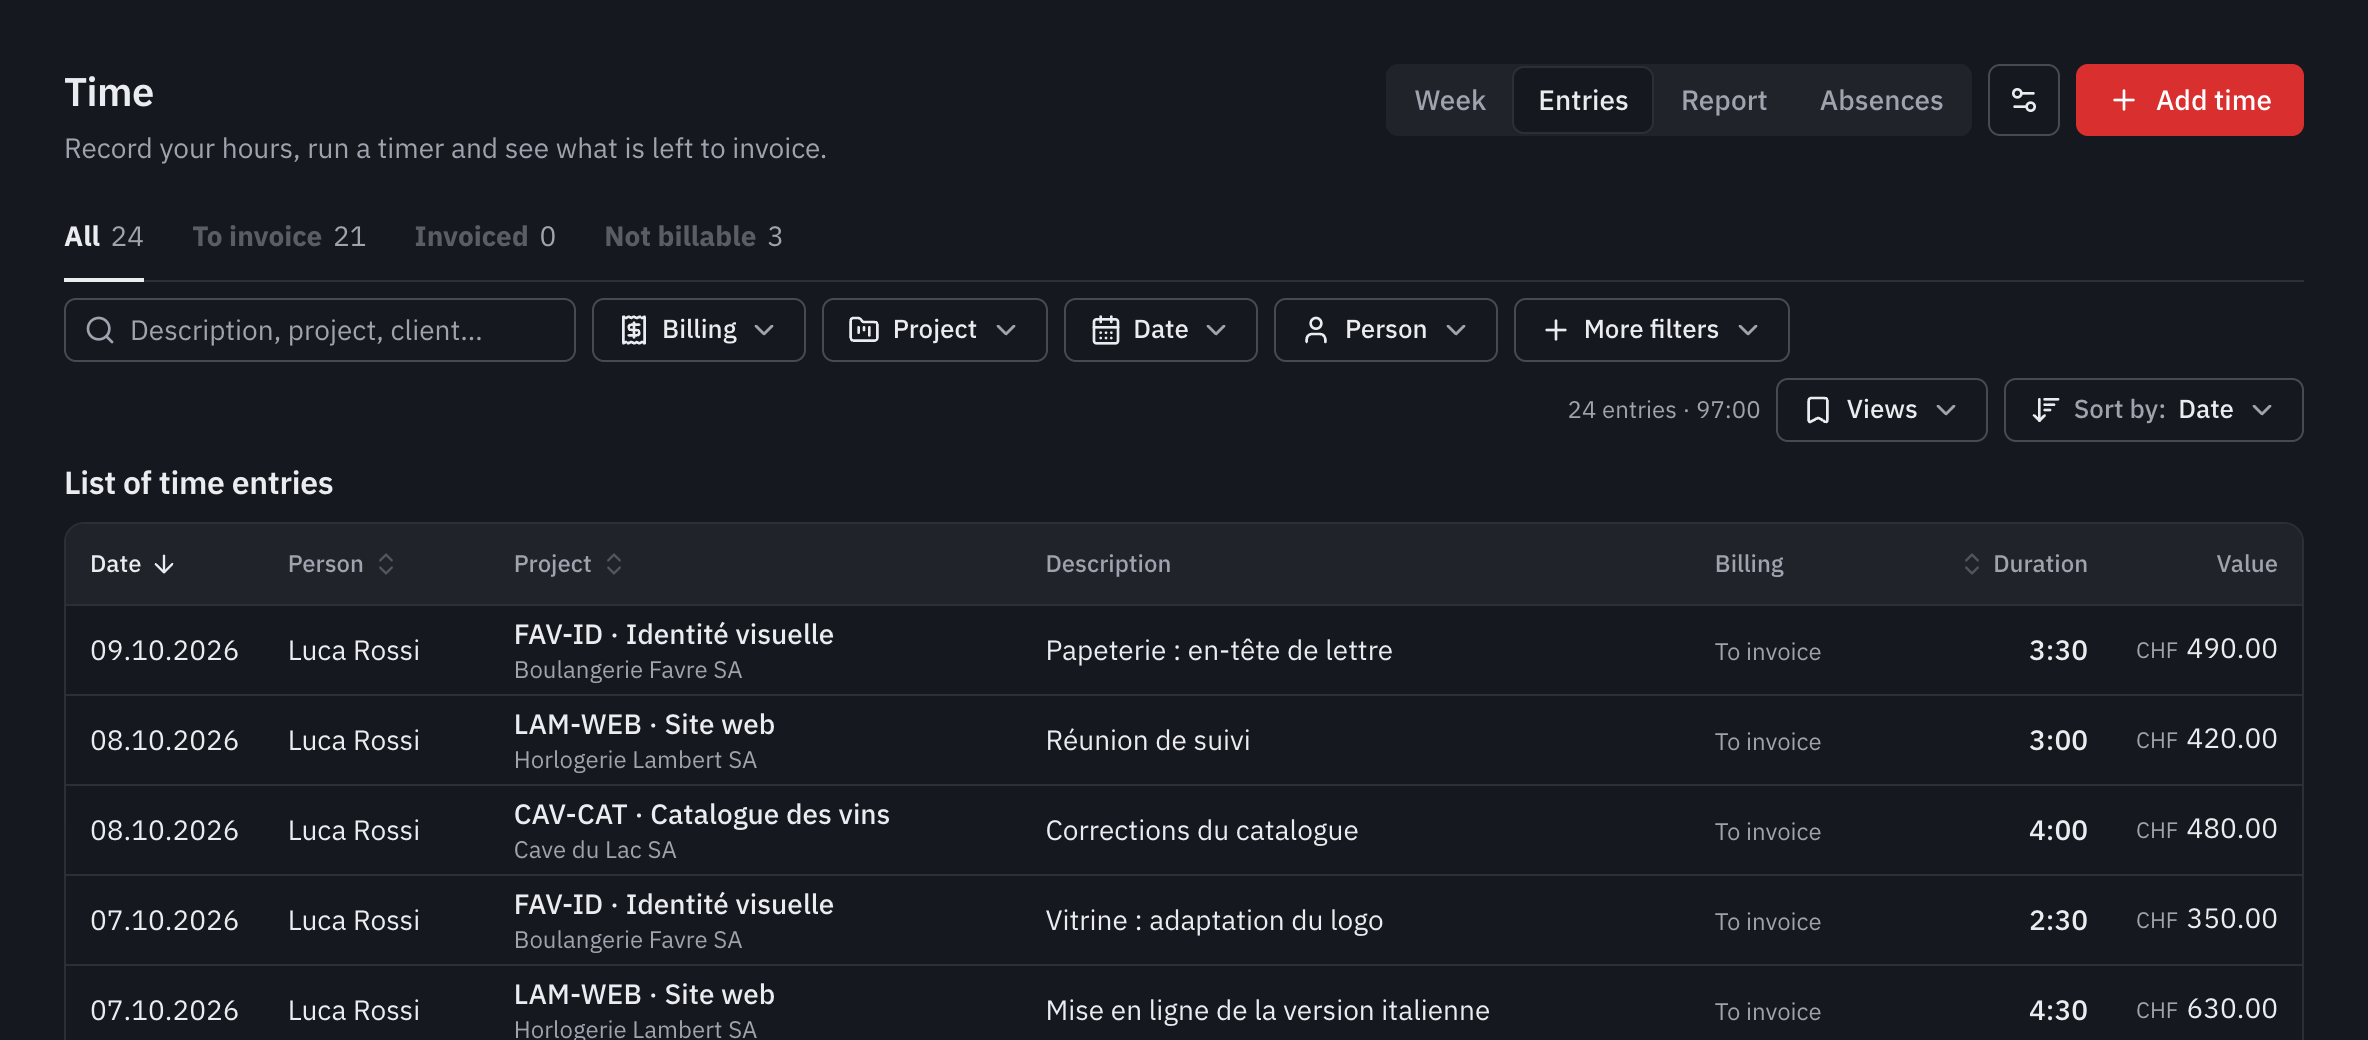Image resolution: width=2368 pixels, height=1040 pixels.
Task: Click the CHF 490.00 value cell
Action: click(2206, 649)
